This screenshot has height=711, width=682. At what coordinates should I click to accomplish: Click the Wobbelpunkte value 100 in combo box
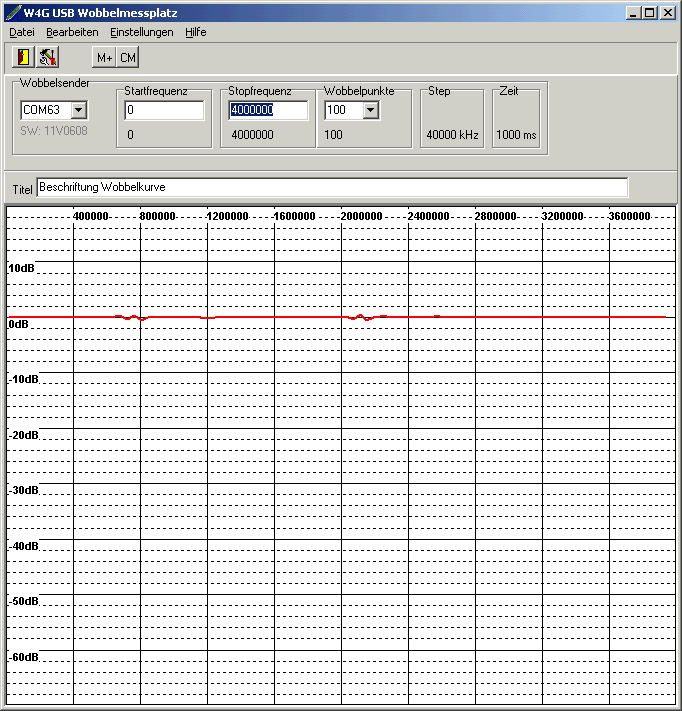342,110
